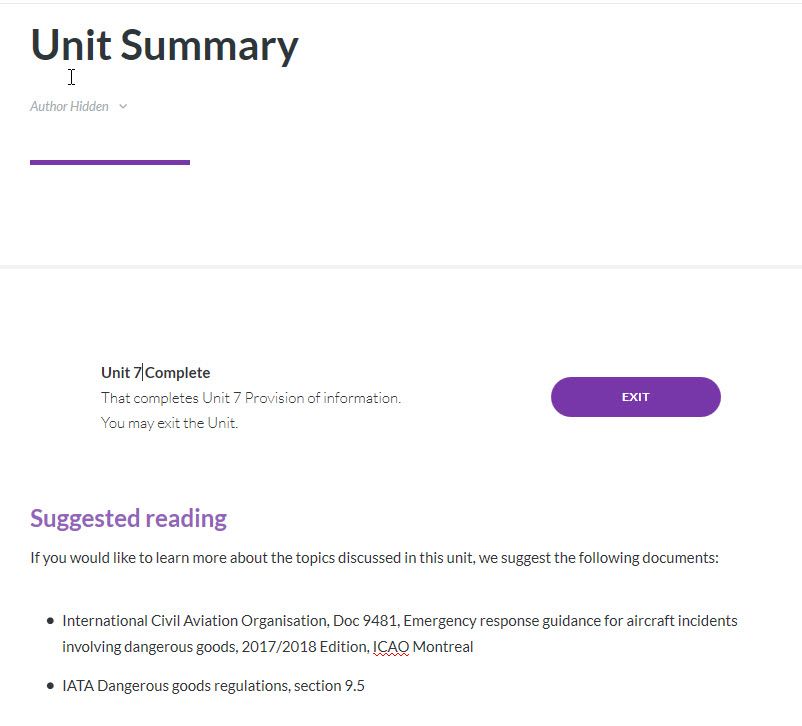This screenshot has height=726, width=802.
Task: Click the Suggested reading heading
Action: tap(128, 518)
